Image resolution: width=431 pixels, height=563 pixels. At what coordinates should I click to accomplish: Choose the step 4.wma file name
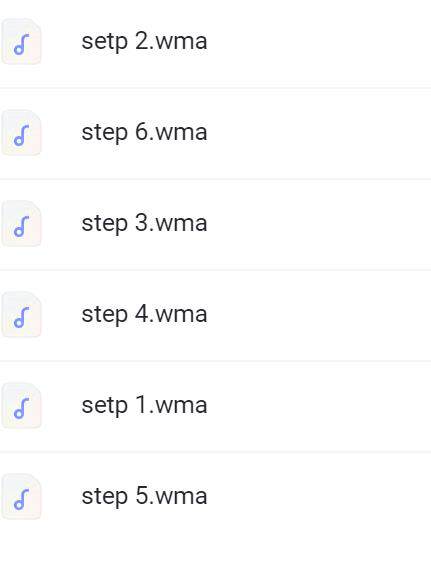coord(144,314)
